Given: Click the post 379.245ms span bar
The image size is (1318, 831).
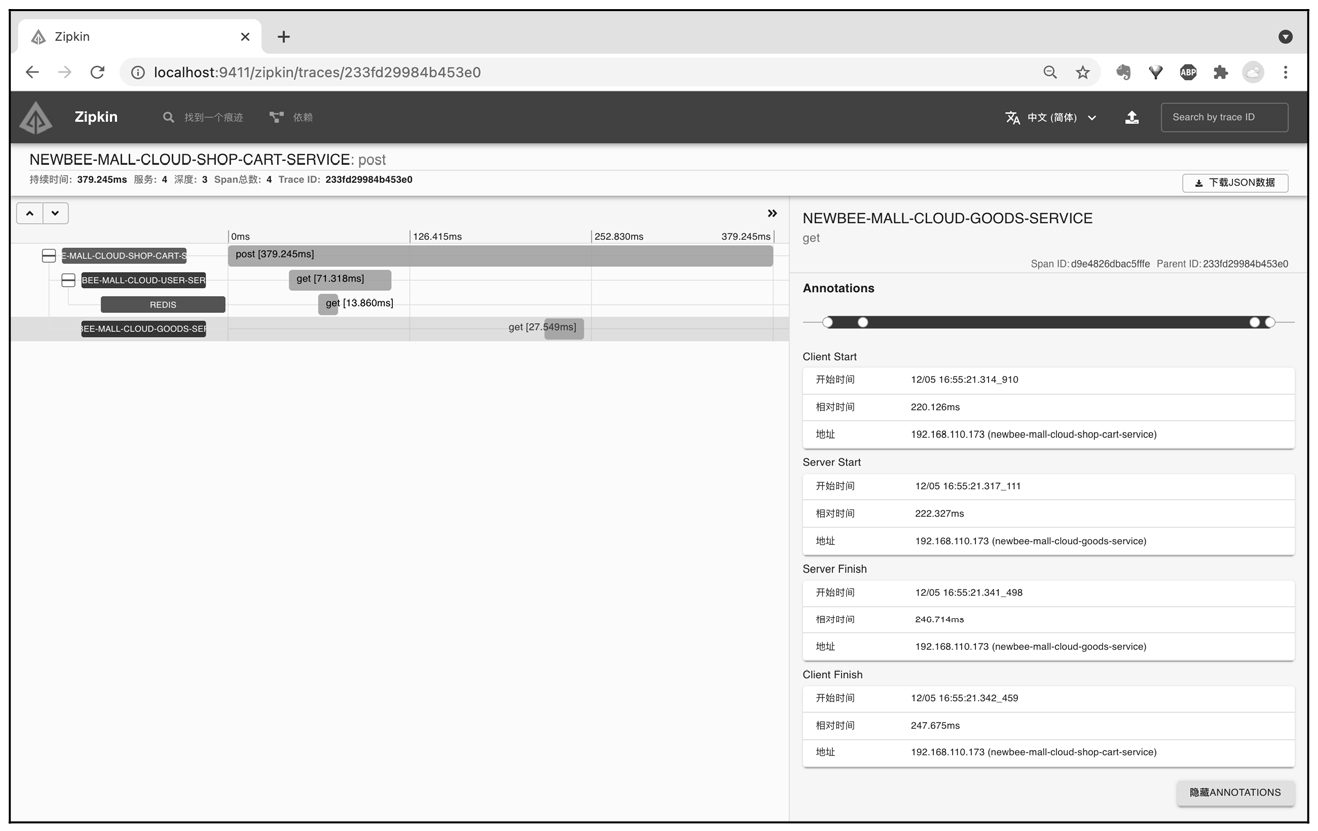Looking at the screenshot, I should click(500, 255).
